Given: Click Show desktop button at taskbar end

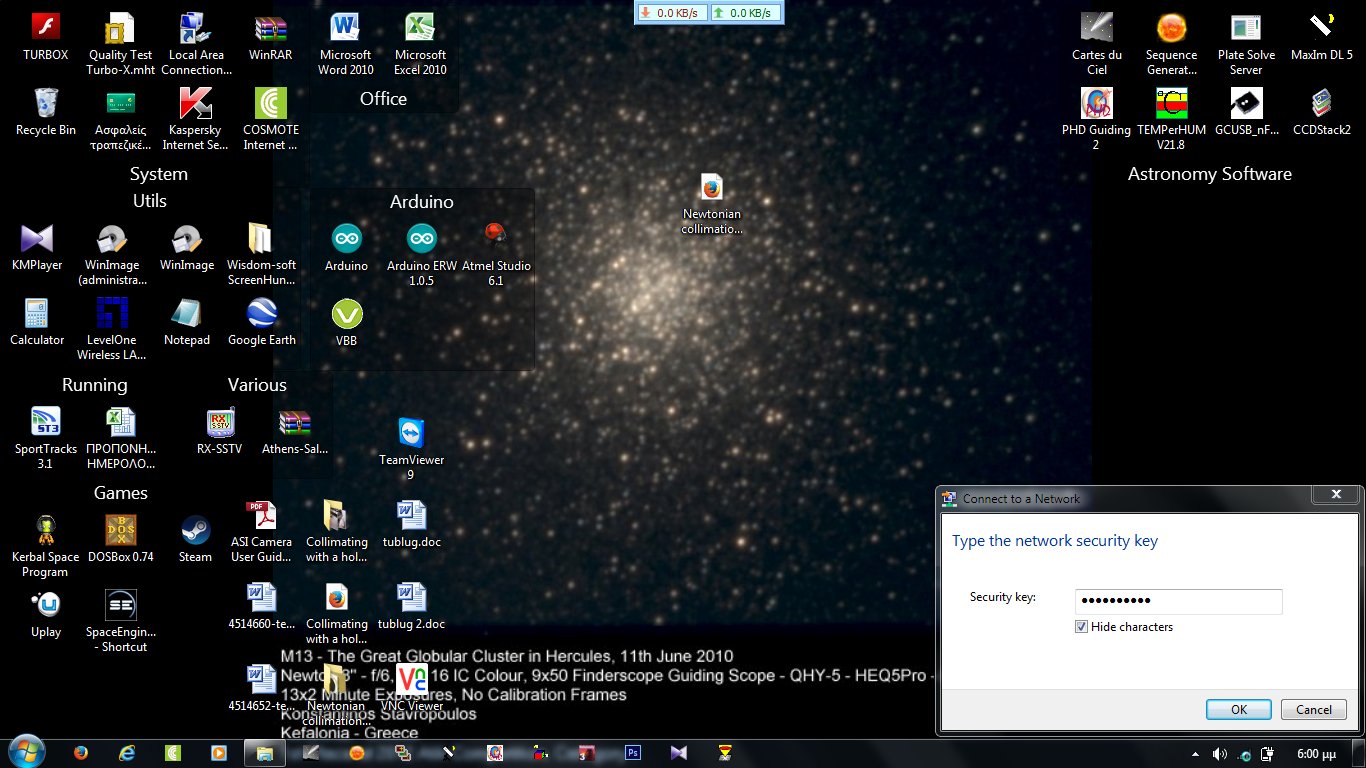Looking at the screenshot, I should 1359,753.
